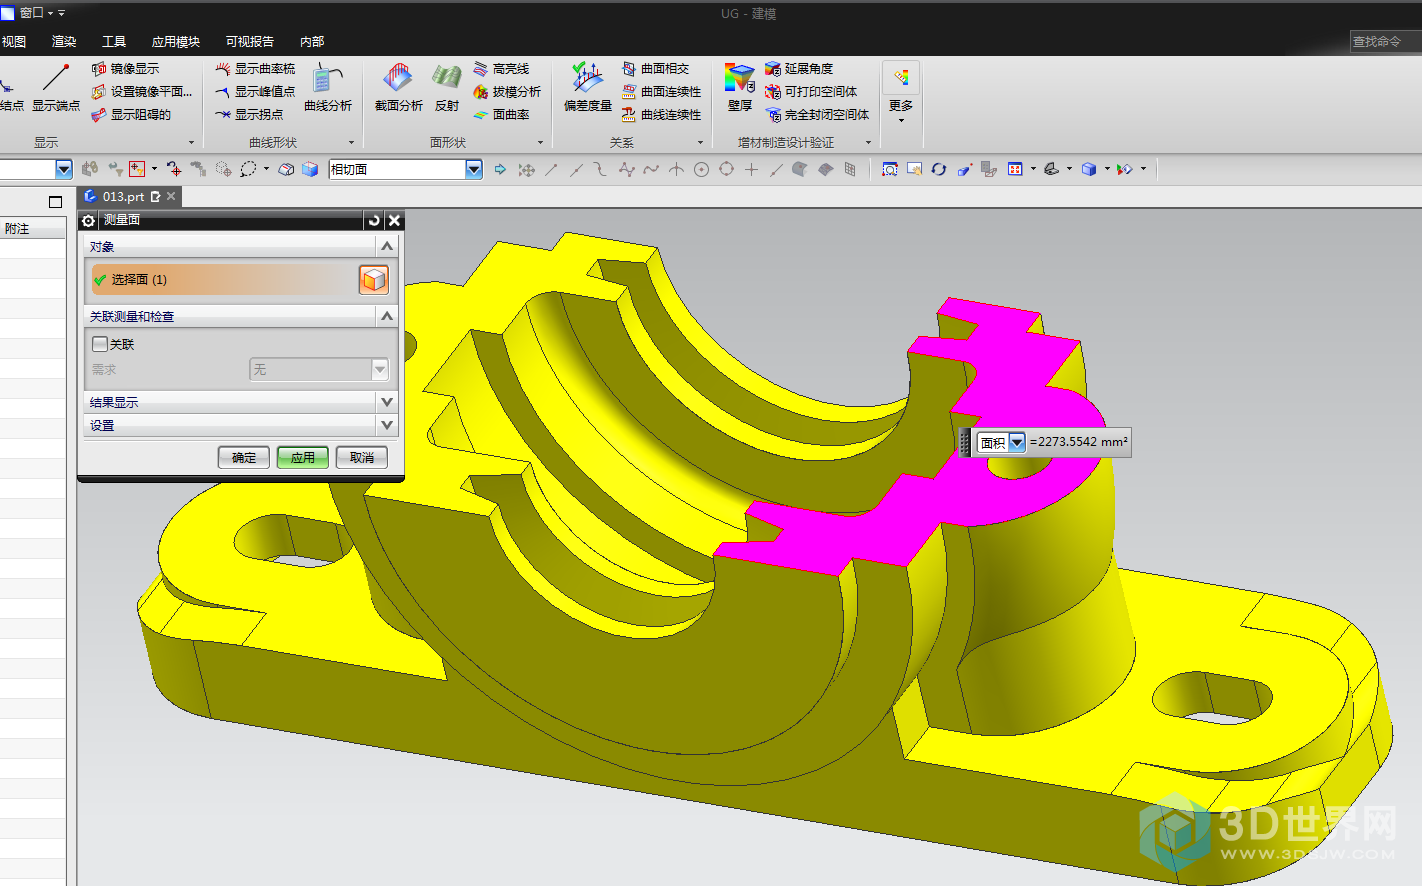
Task: Click 完全封闭空间体 fully enclosed volume tool
Action: tap(817, 115)
